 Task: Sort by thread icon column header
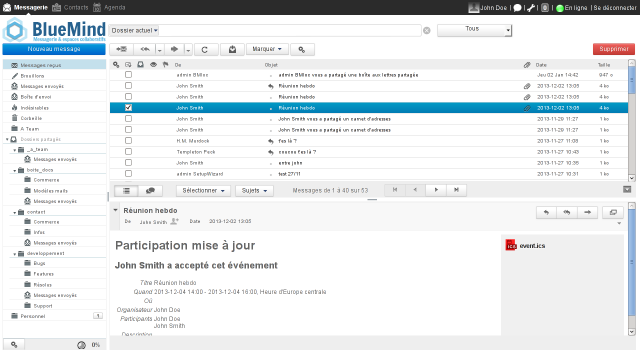[x=128, y=64]
